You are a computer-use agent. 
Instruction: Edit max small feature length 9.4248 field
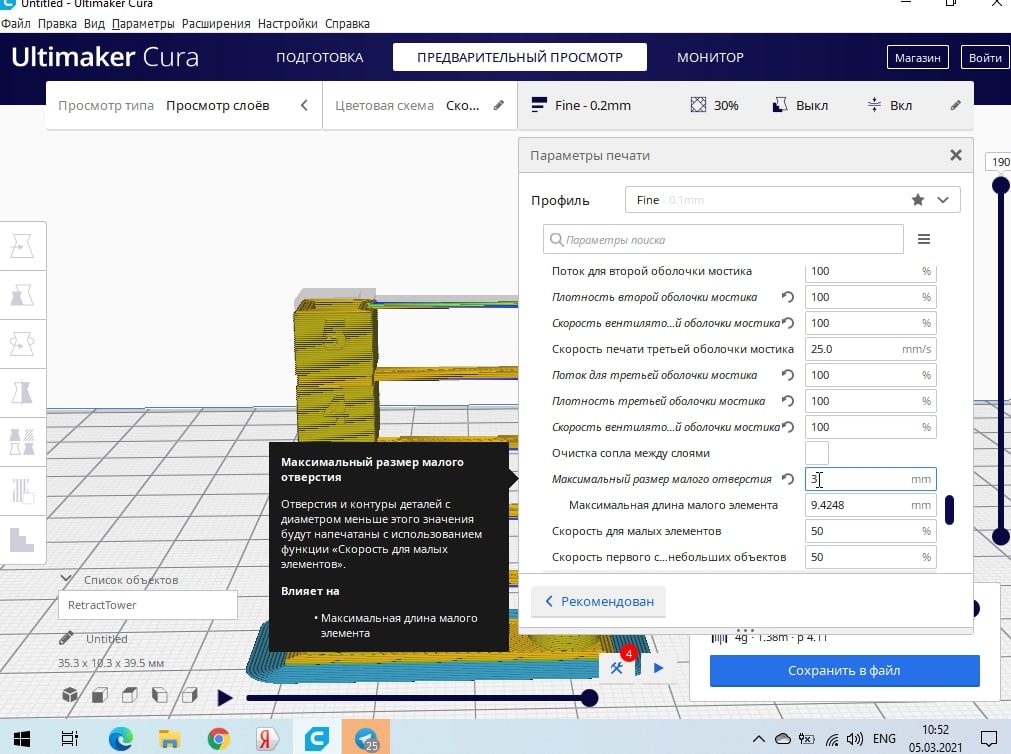(870, 505)
